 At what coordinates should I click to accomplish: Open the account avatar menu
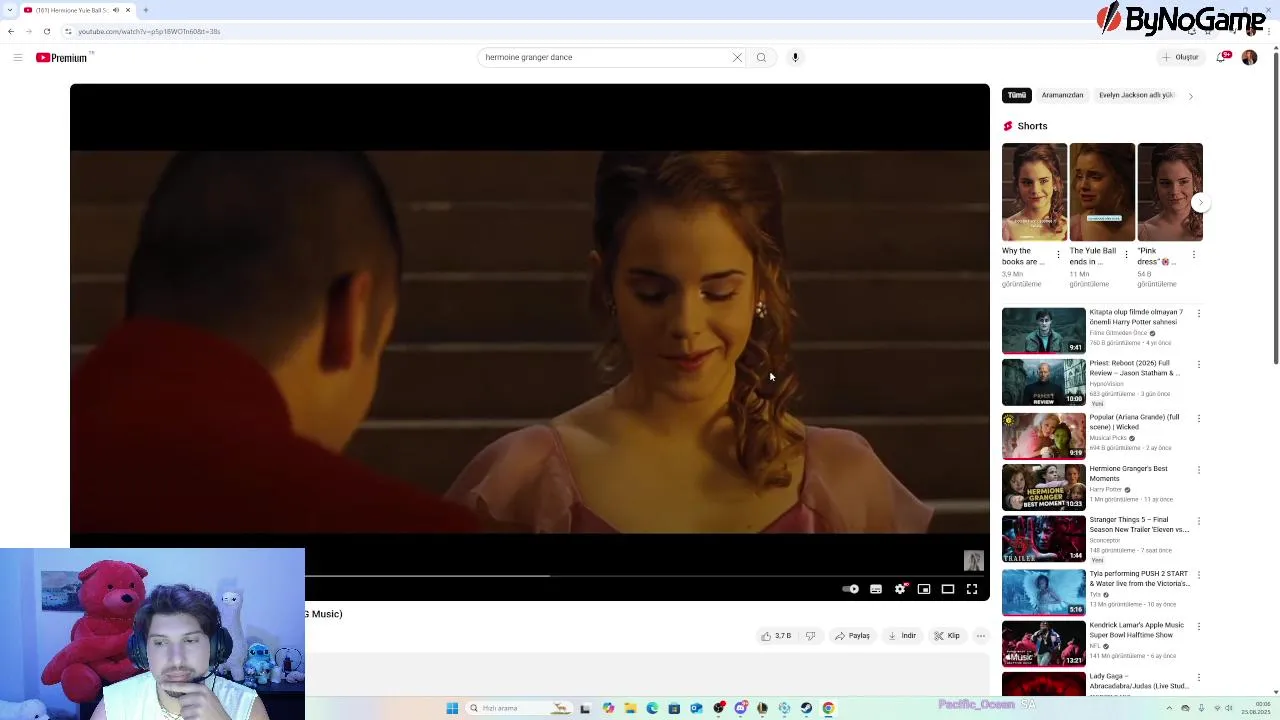coord(1249,57)
